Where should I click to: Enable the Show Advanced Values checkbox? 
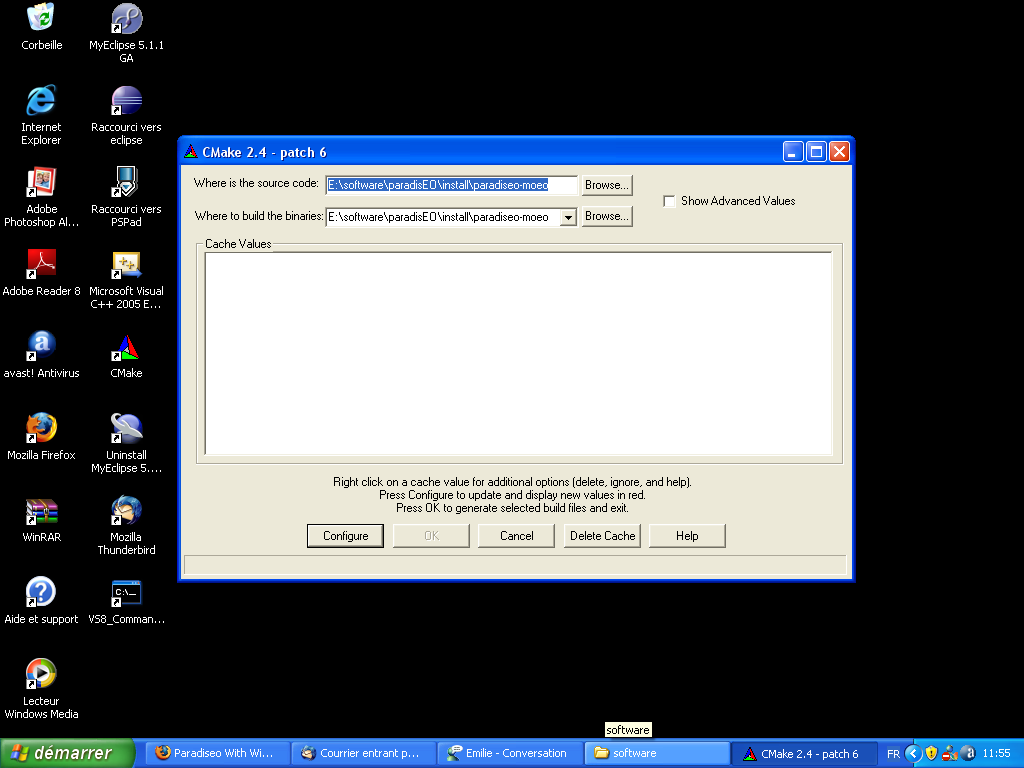click(669, 201)
